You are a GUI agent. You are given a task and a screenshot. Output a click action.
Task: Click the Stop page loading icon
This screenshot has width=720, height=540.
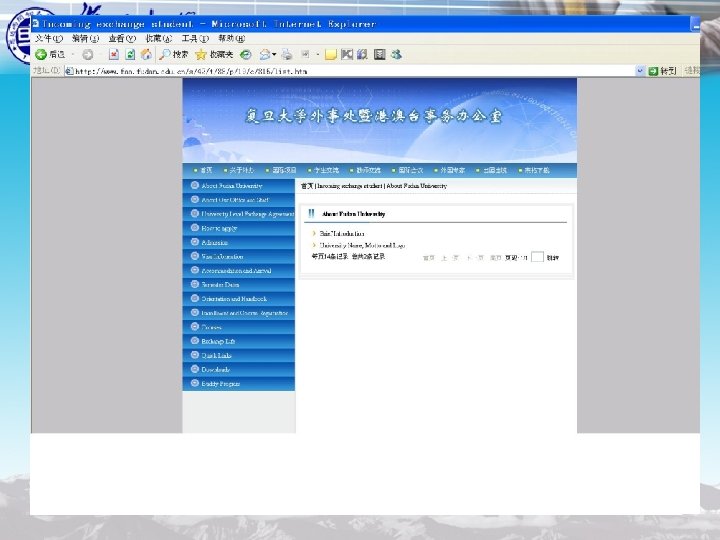click(x=113, y=54)
